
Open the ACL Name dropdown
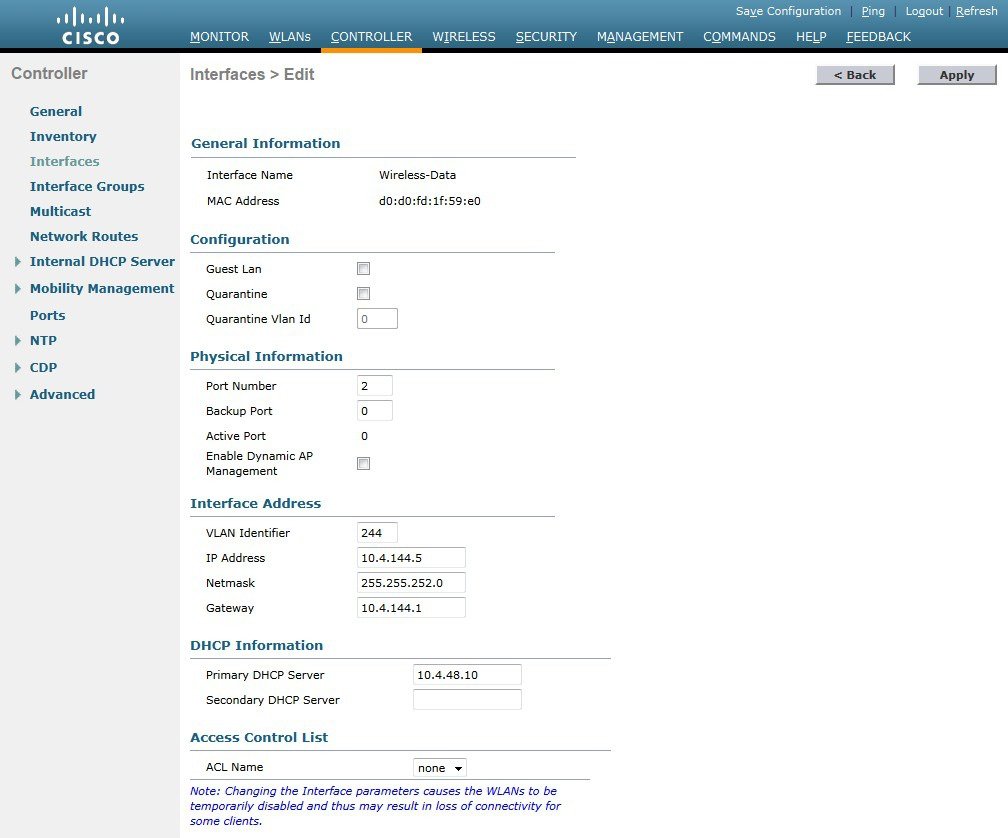439,767
